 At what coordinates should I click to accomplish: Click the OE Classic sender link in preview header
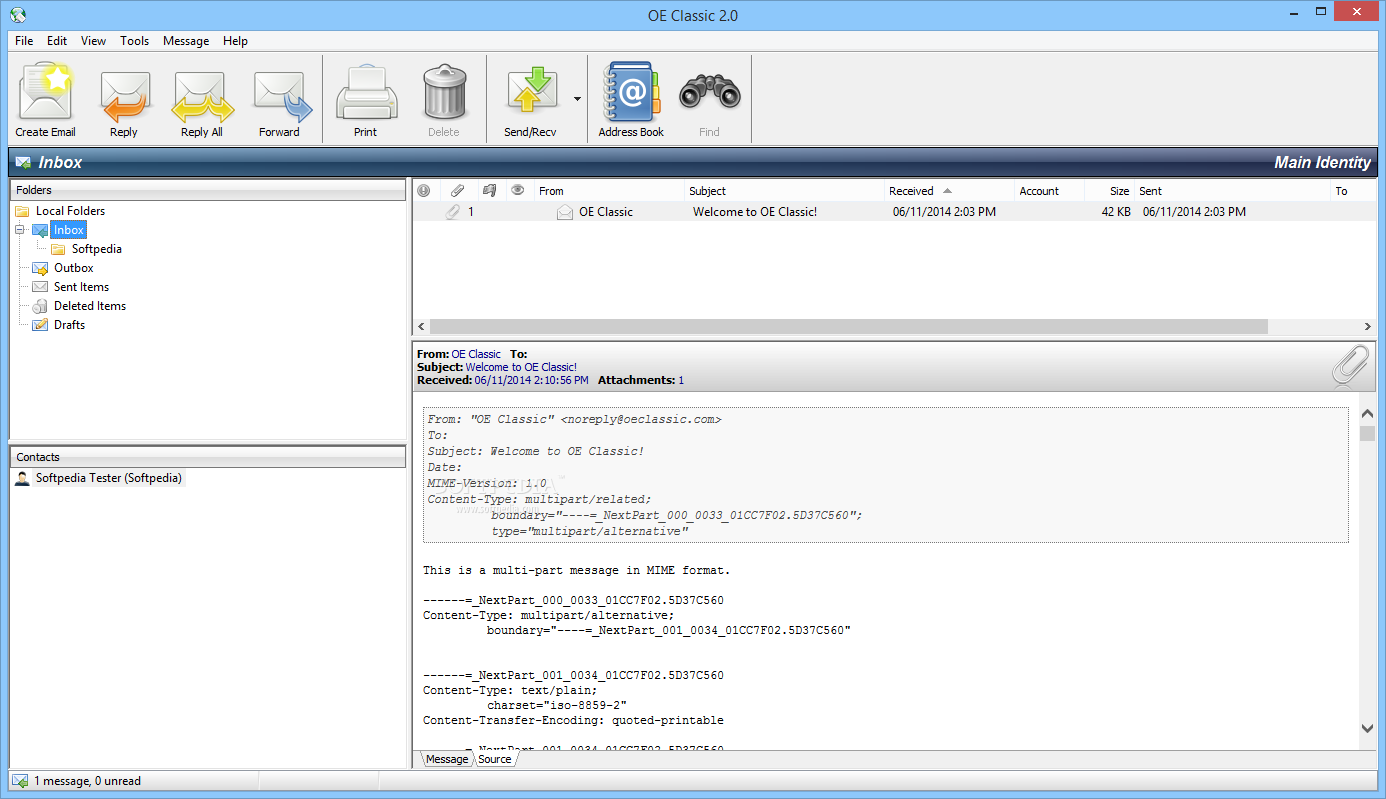point(476,354)
